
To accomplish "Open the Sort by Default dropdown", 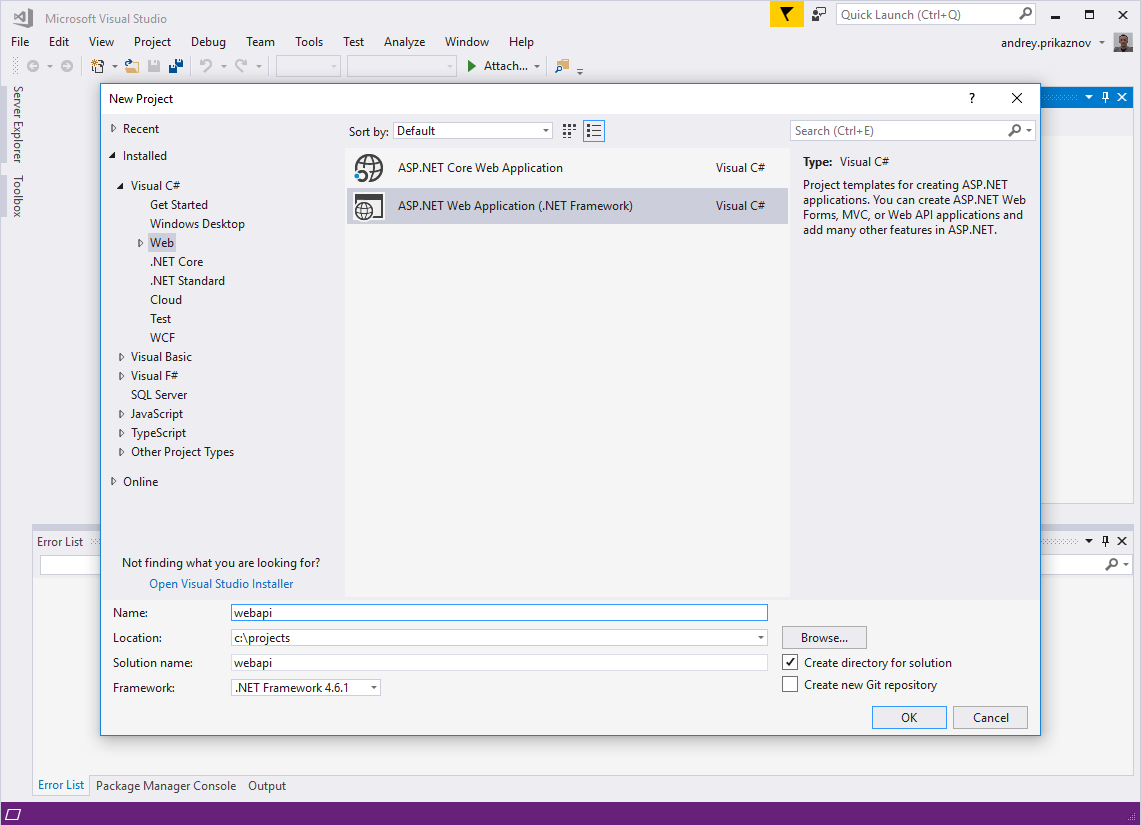I will pos(473,131).
